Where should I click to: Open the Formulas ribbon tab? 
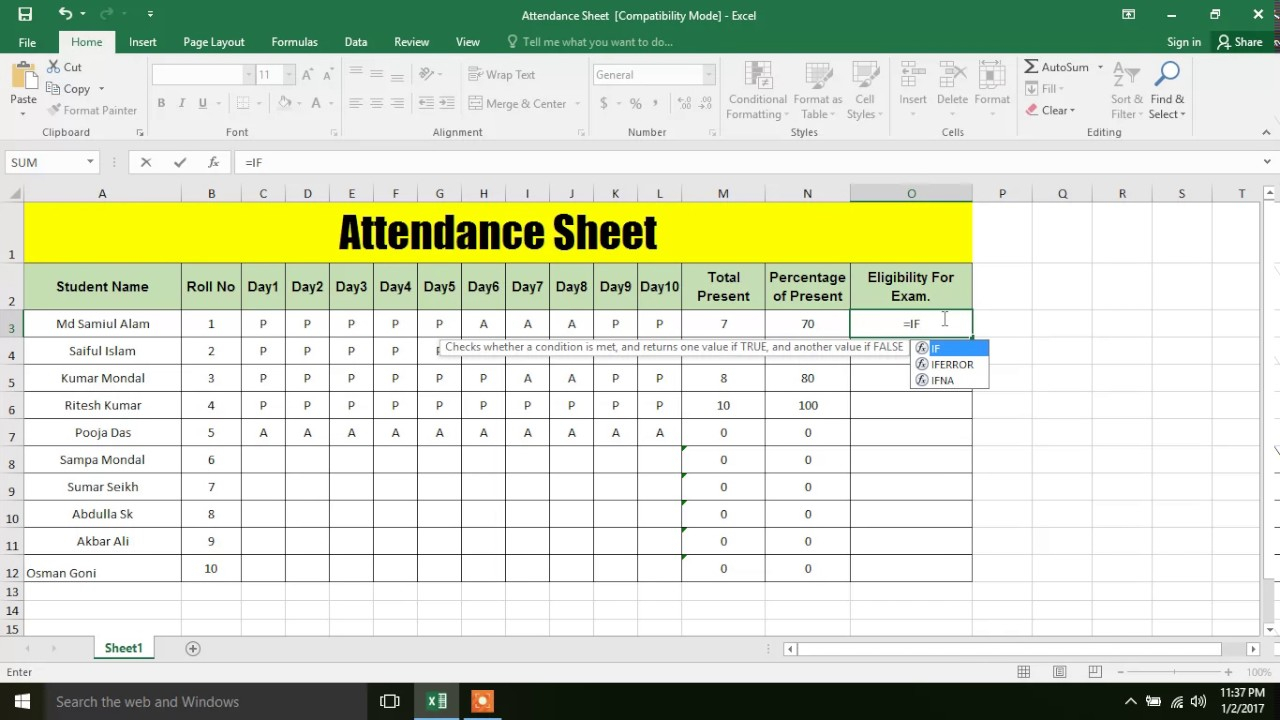point(294,42)
